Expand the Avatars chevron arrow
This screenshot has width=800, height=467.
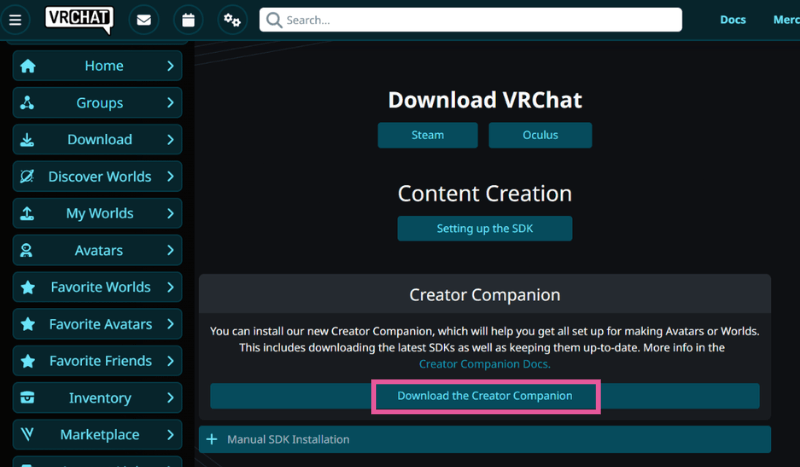click(170, 250)
